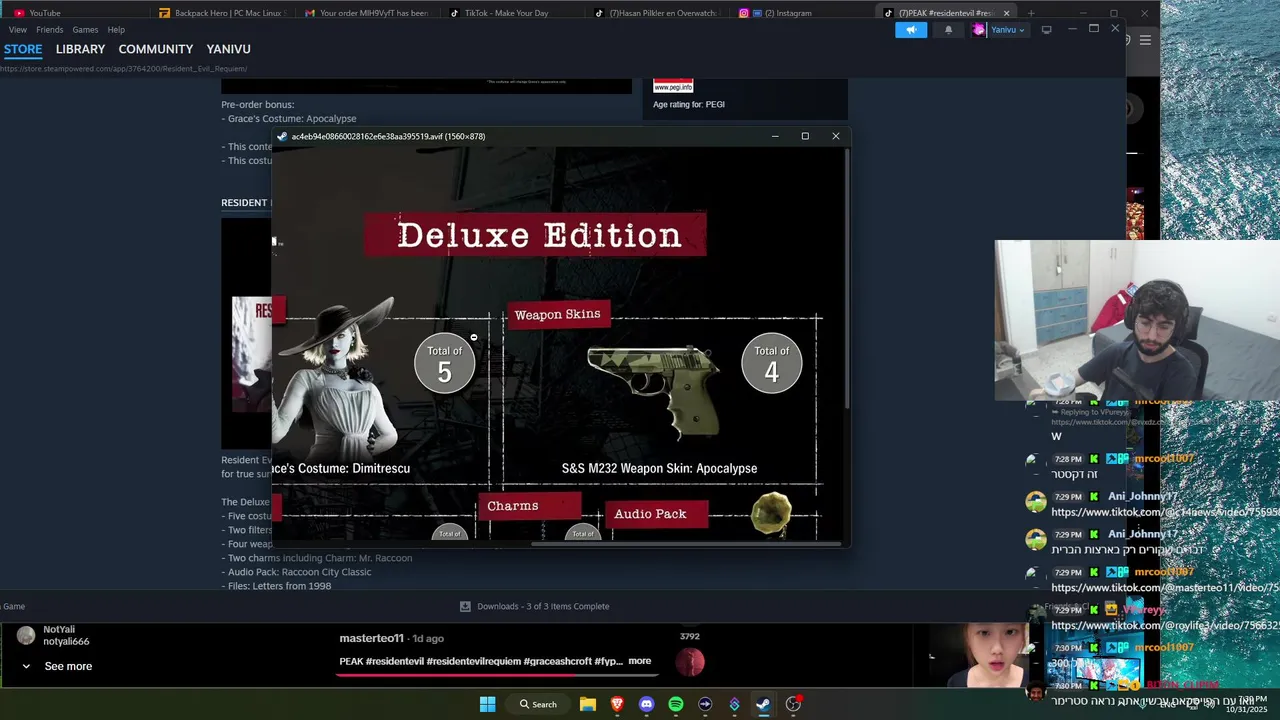Click the webcam overlay of streamer
This screenshot has width=1280, height=720.
tap(1137, 320)
